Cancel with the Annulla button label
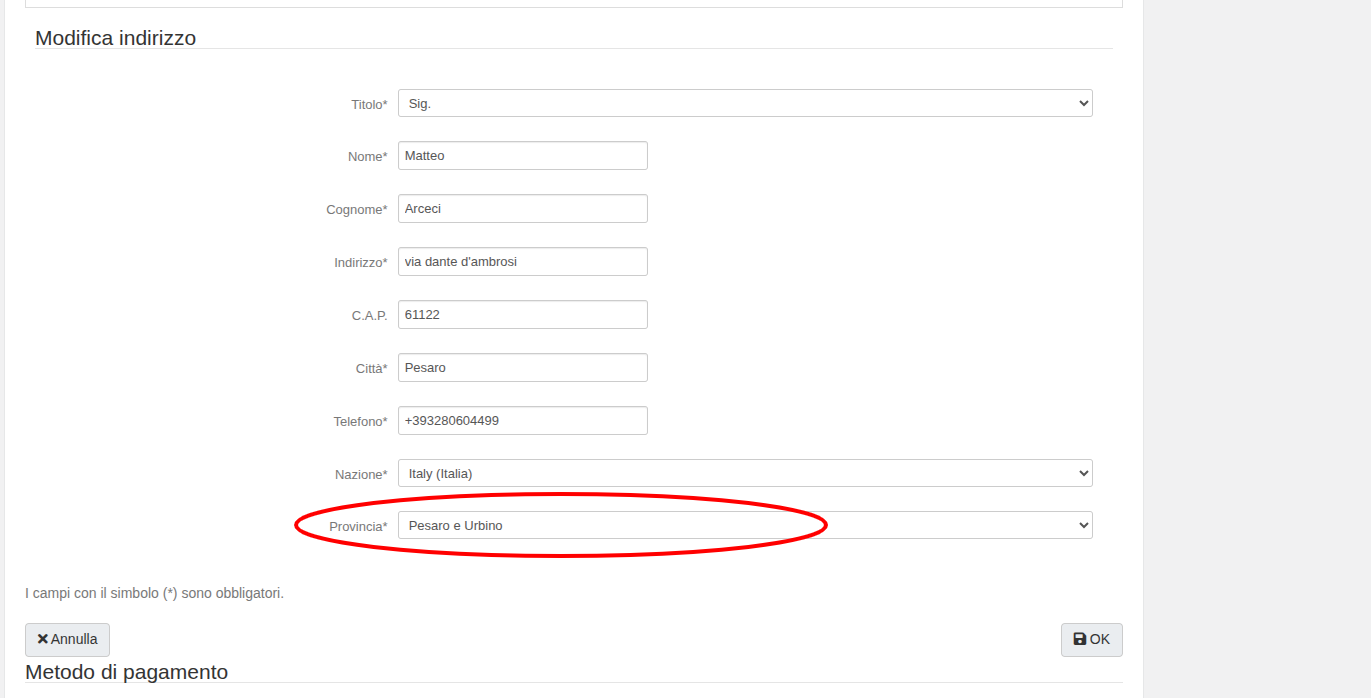 coord(74,639)
